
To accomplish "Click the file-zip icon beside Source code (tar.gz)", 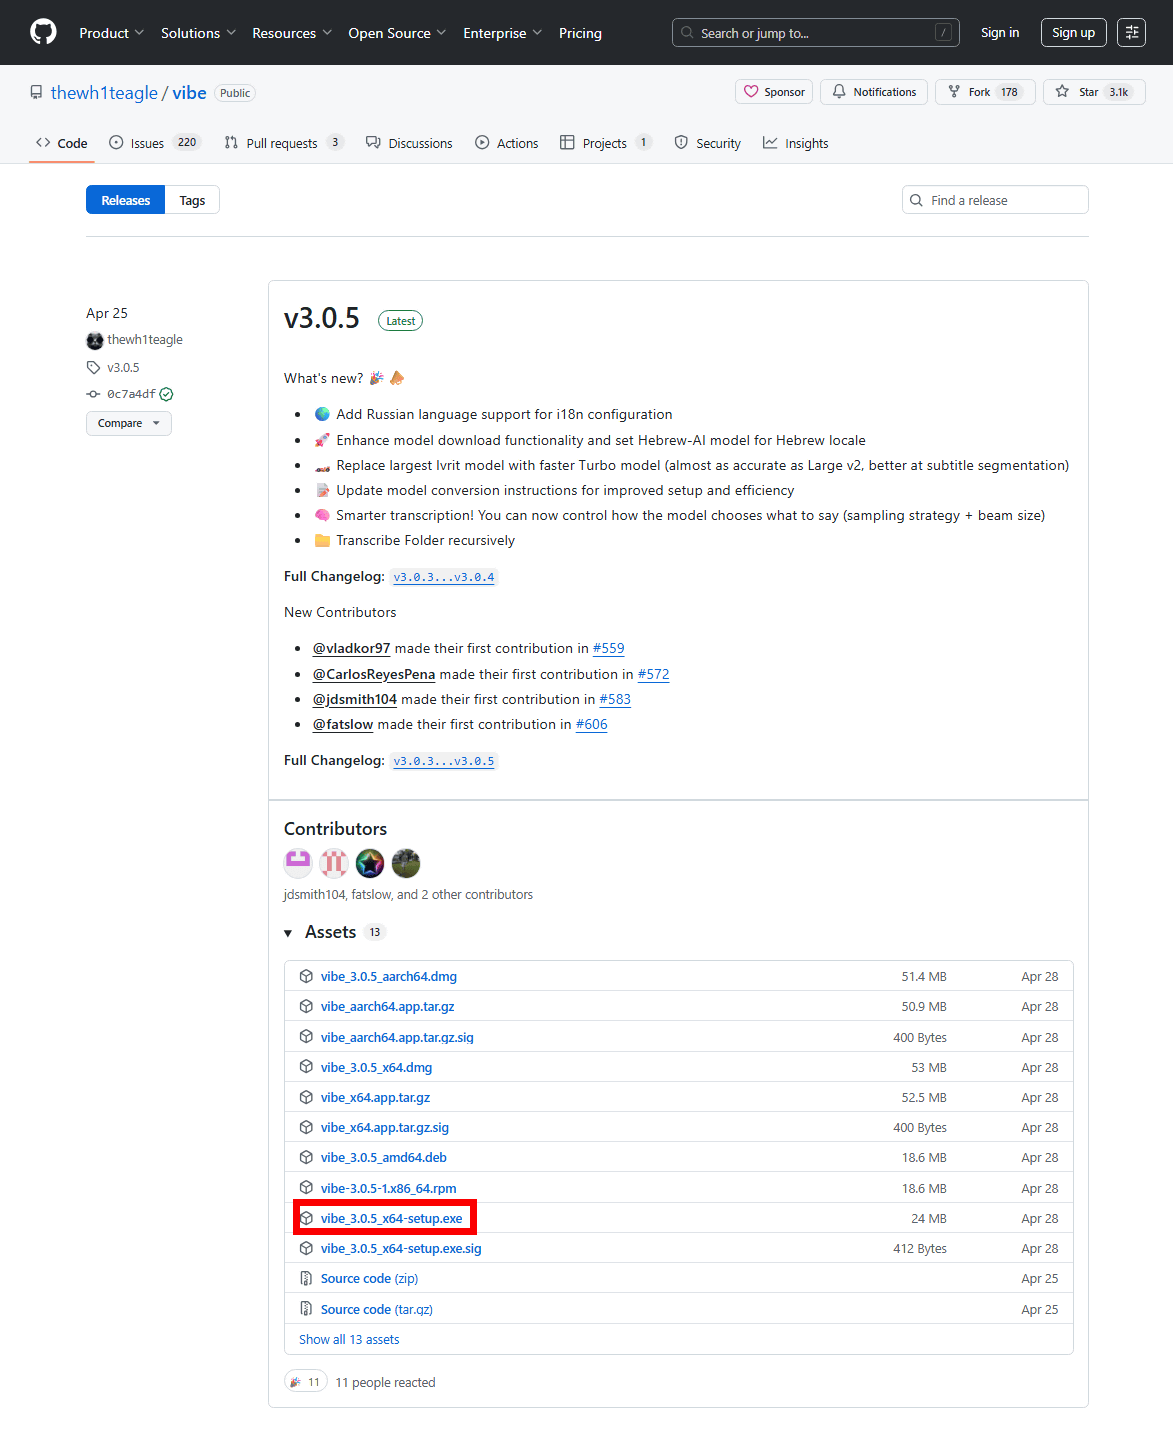I will click(x=306, y=1309).
